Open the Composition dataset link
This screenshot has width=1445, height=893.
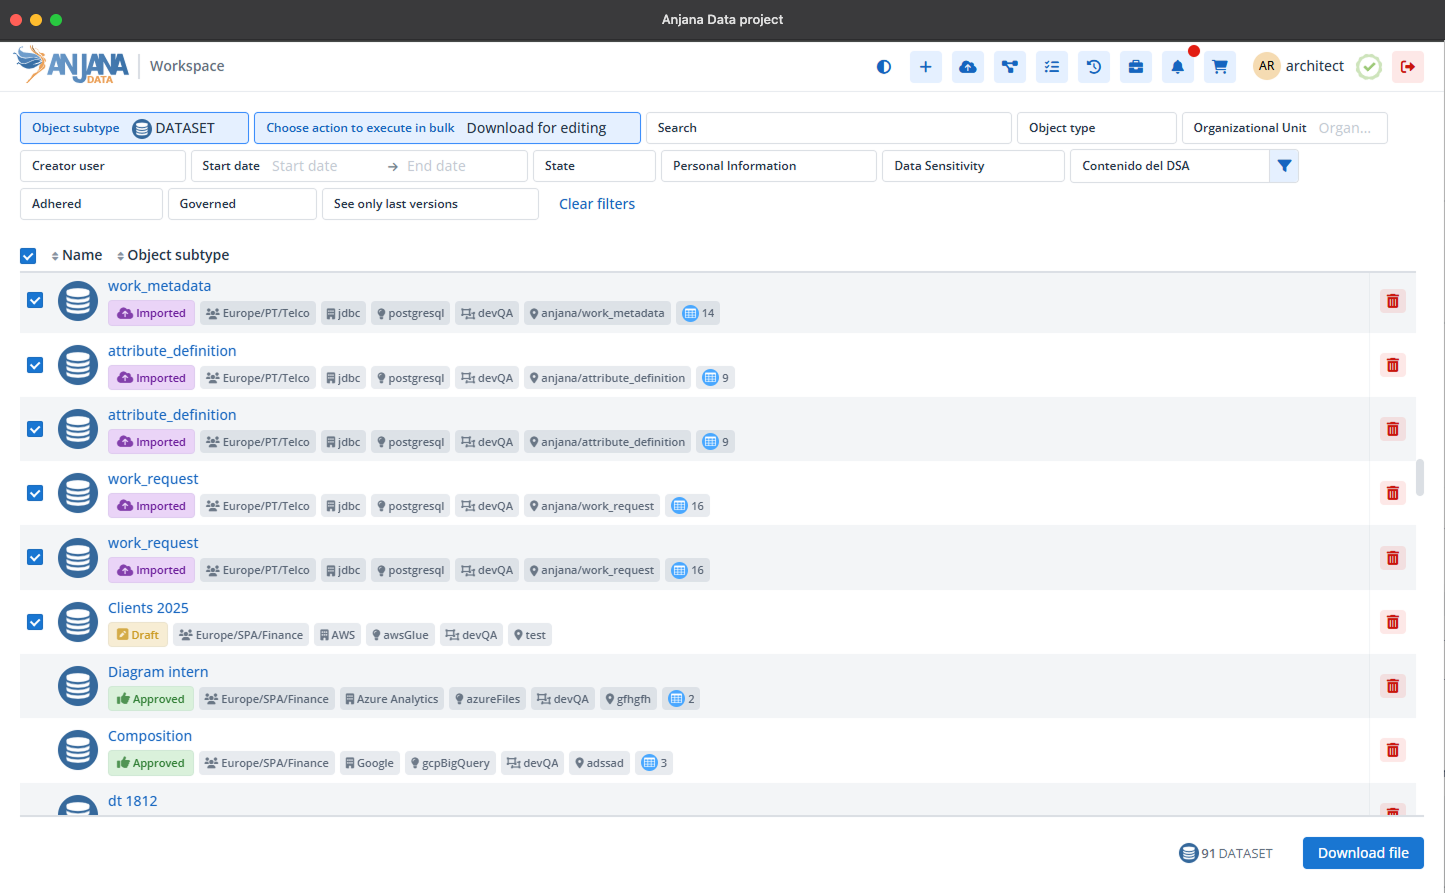click(x=150, y=736)
